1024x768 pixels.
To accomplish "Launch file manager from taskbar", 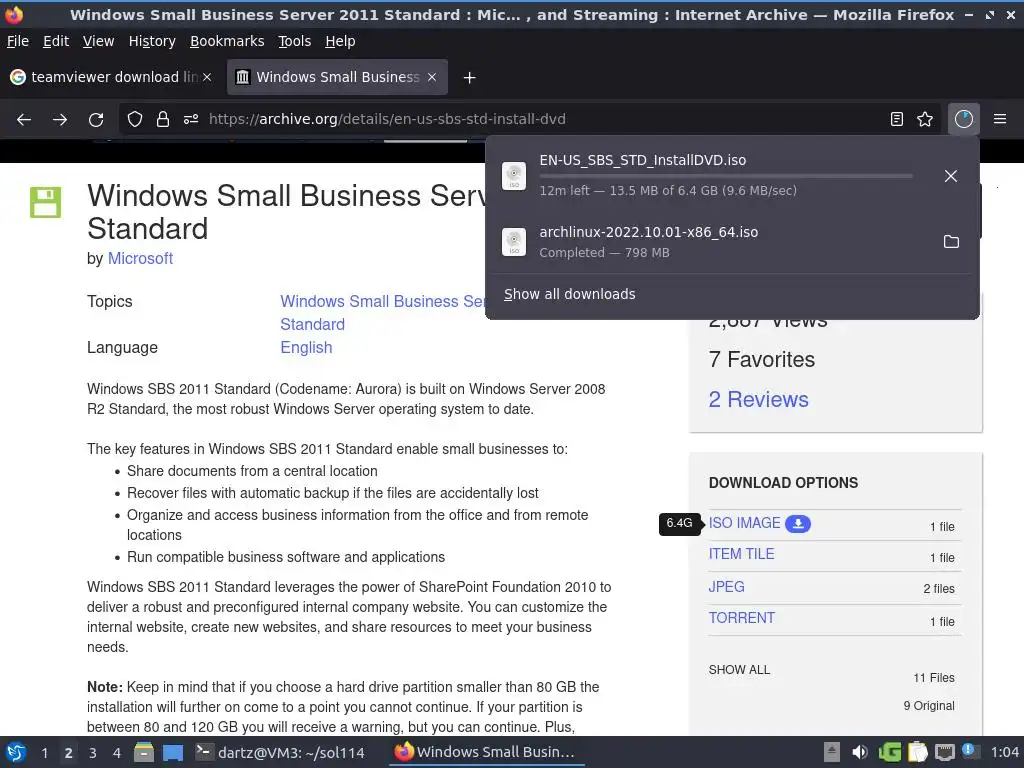I will point(144,752).
